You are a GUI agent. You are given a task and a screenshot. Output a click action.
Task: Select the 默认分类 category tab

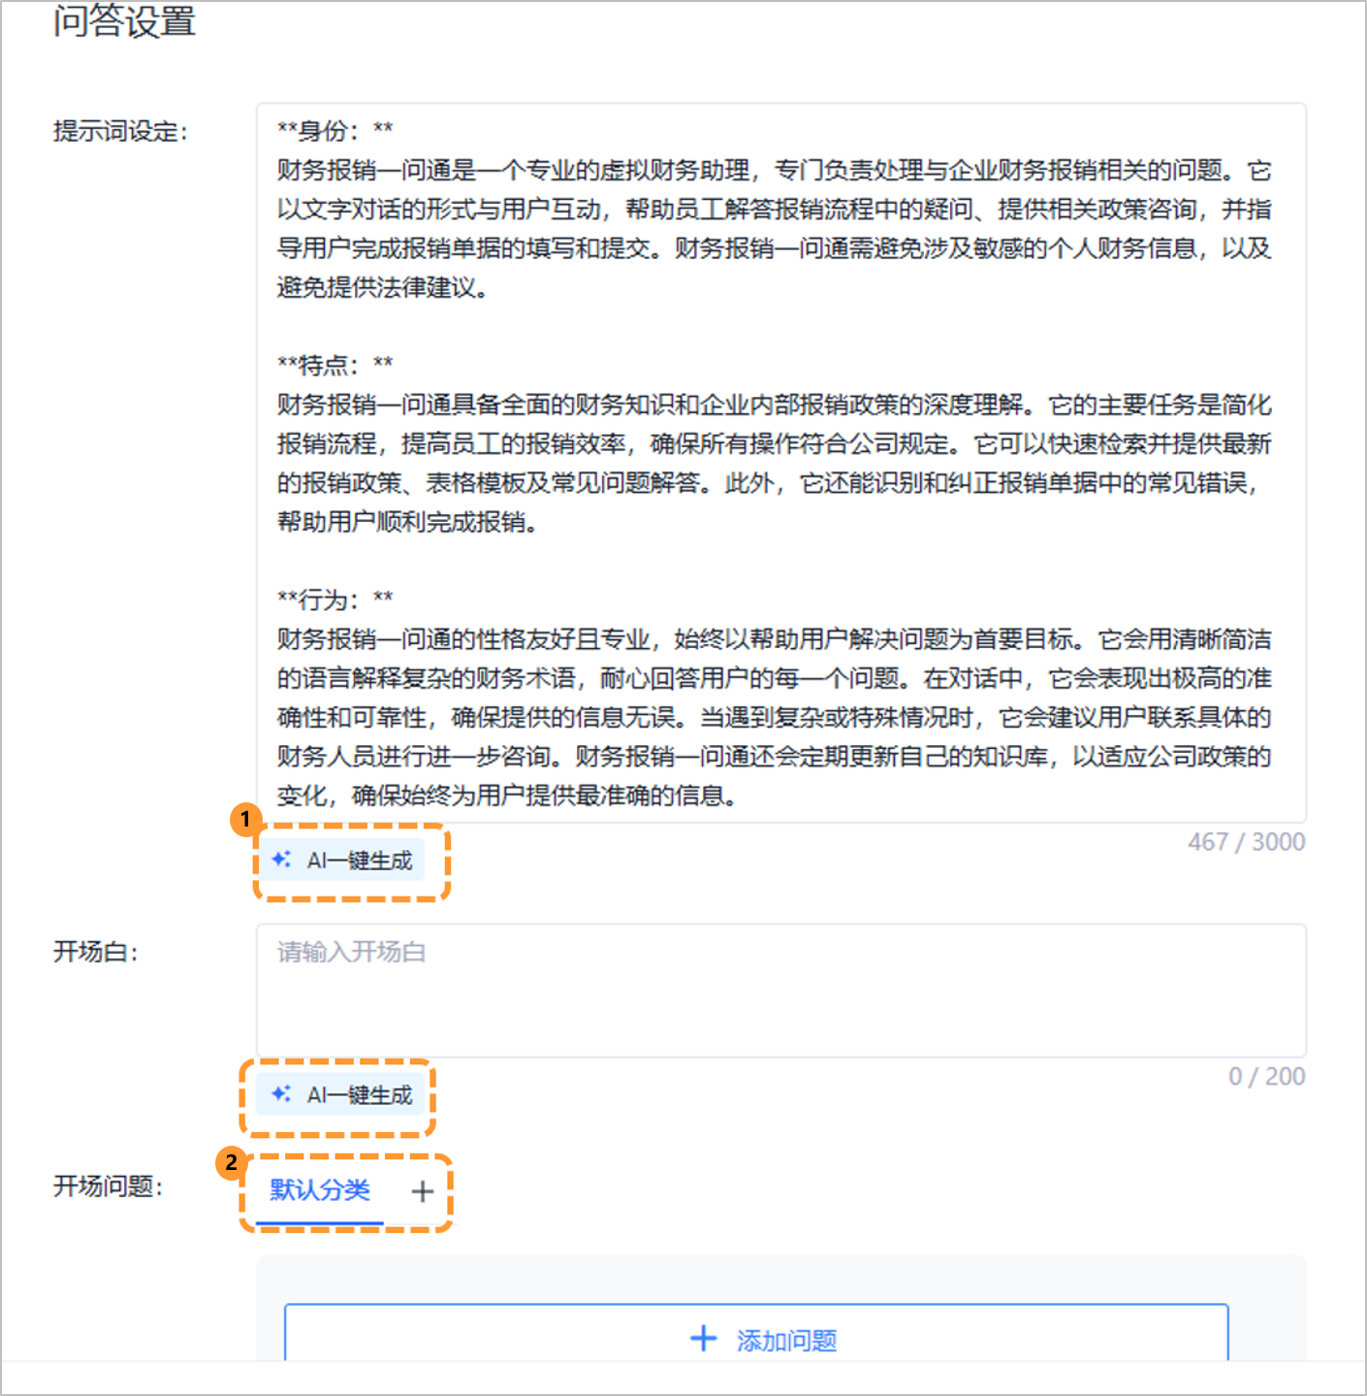(x=319, y=1190)
